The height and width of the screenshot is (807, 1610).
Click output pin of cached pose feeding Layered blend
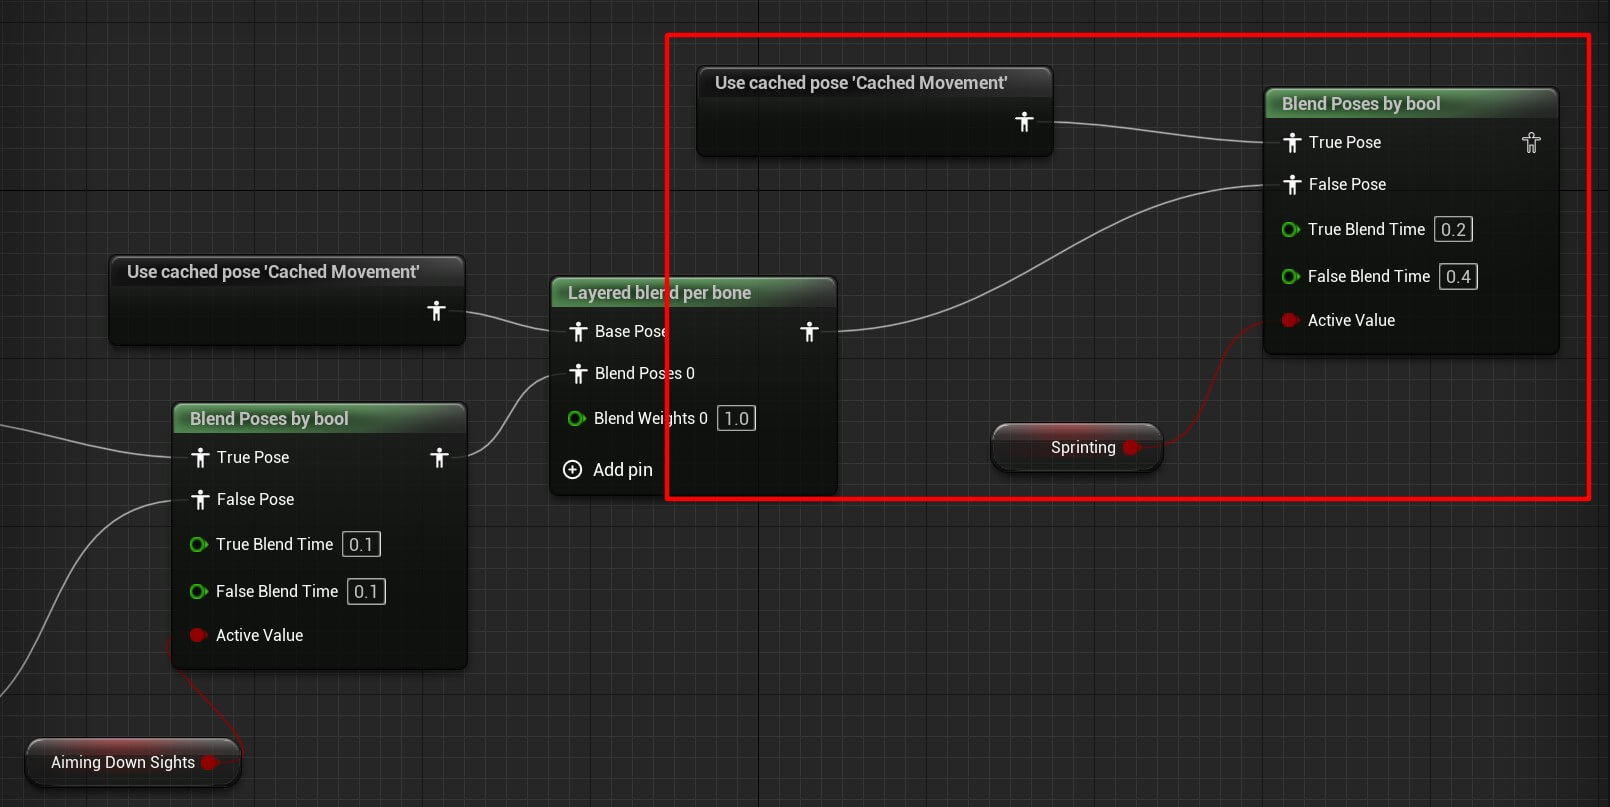point(436,311)
